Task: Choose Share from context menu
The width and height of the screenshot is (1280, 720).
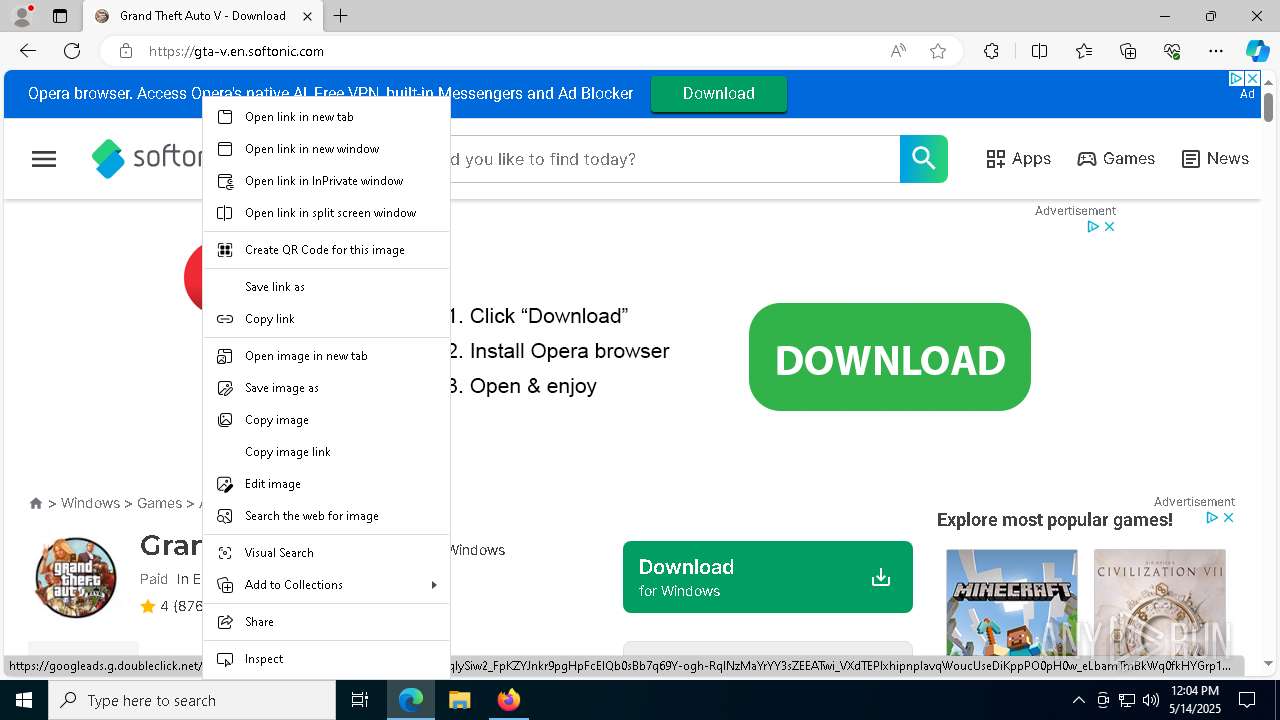Action: pos(326,622)
